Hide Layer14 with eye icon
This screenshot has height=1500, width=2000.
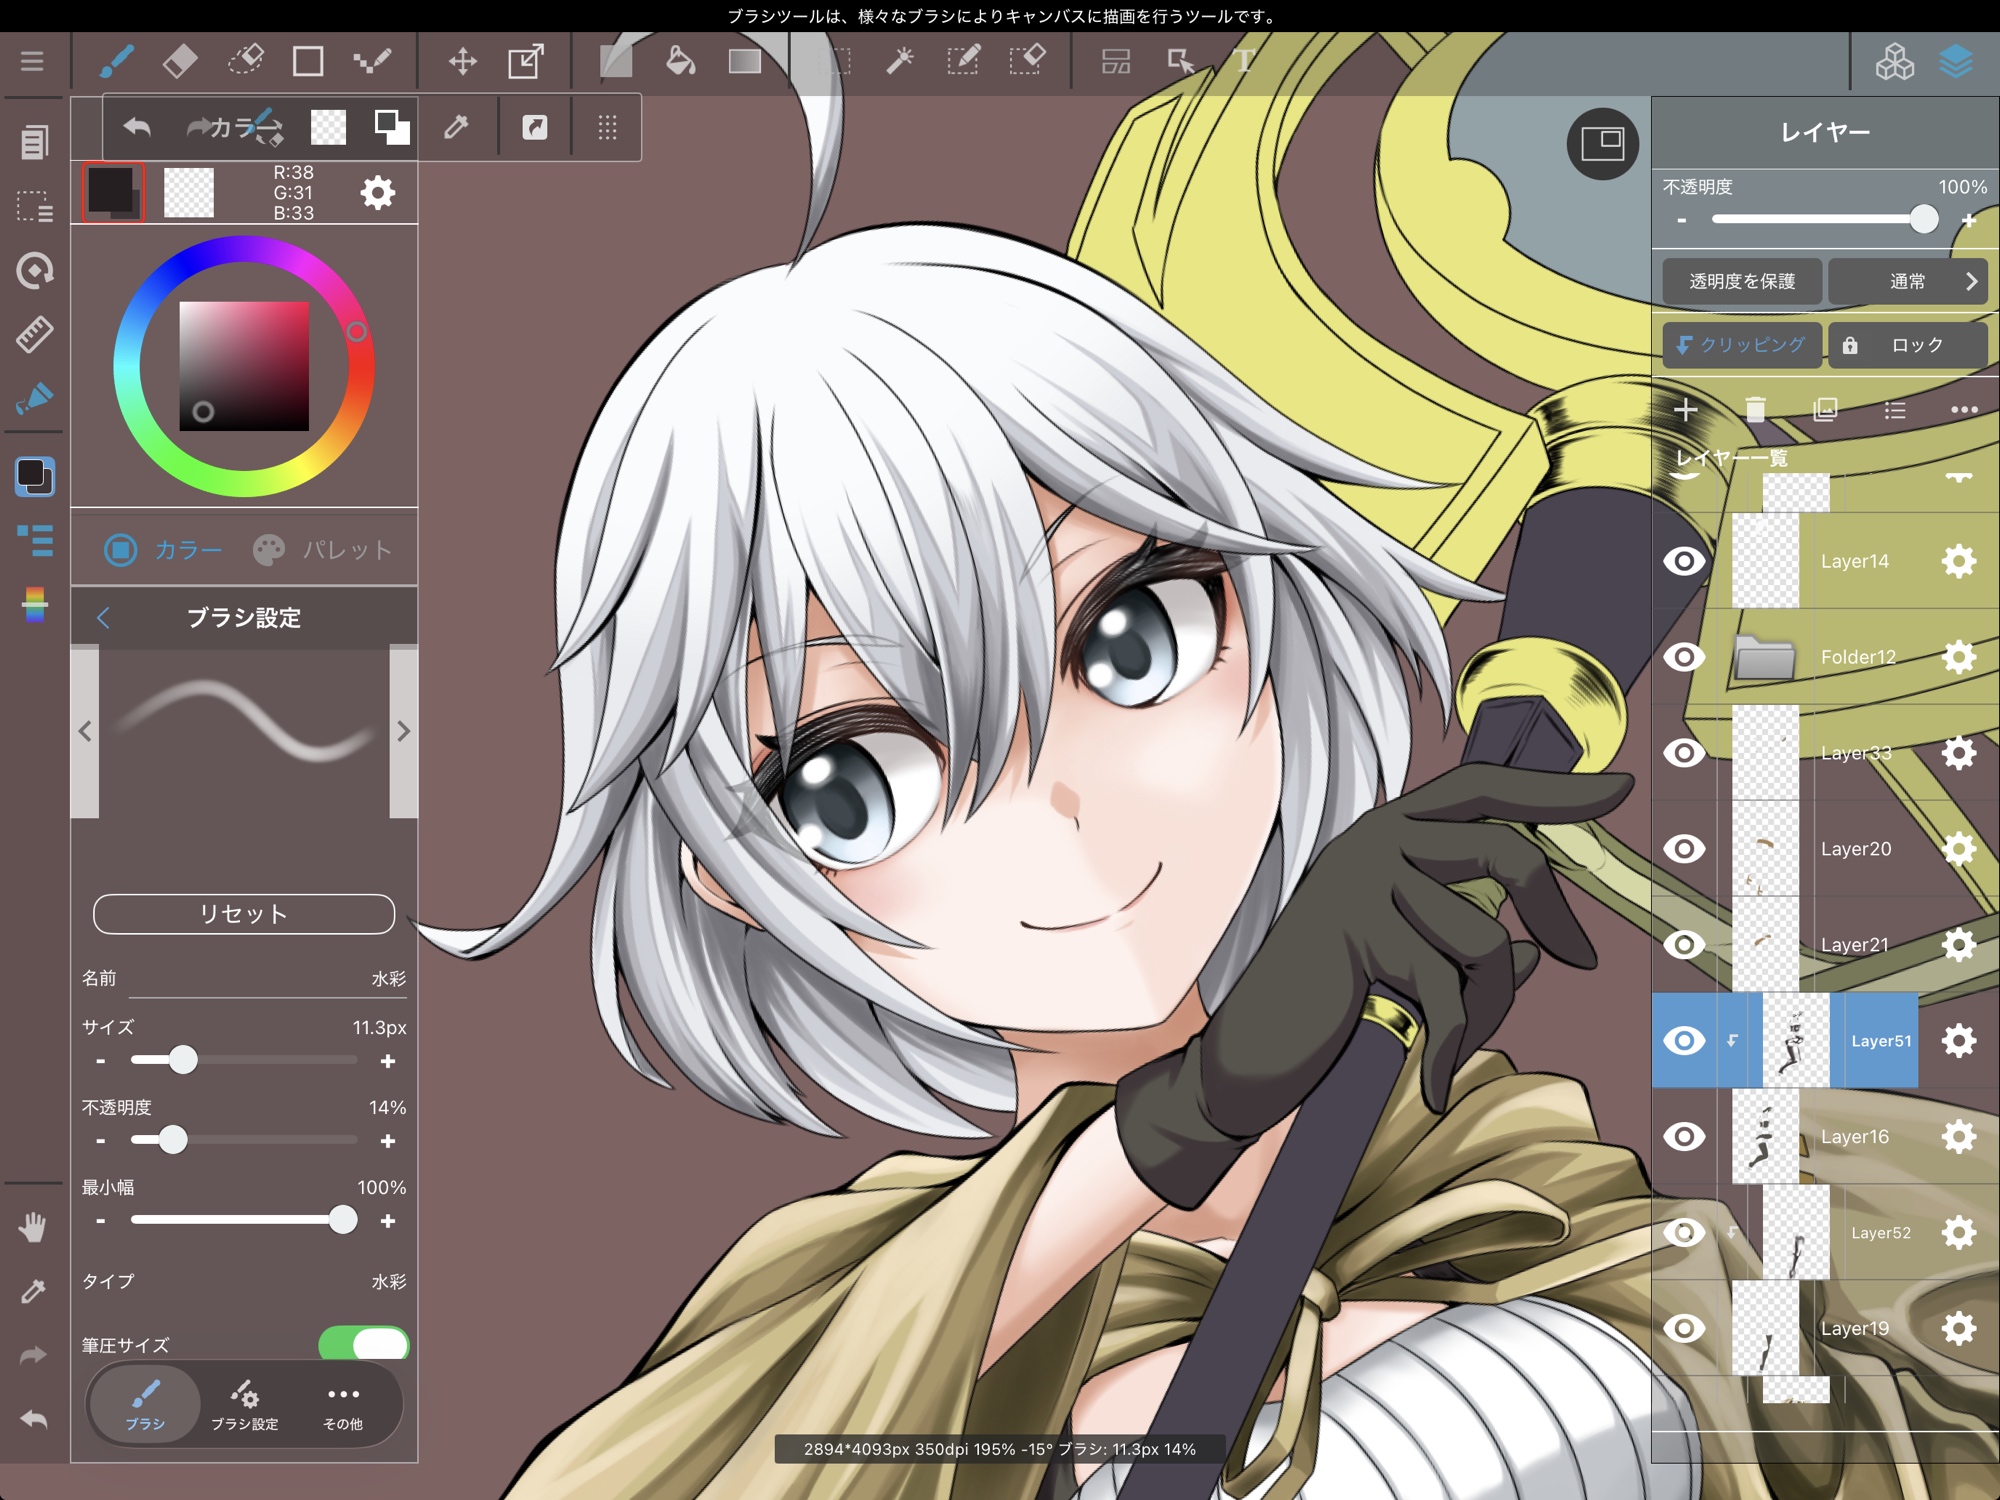pos(1684,561)
